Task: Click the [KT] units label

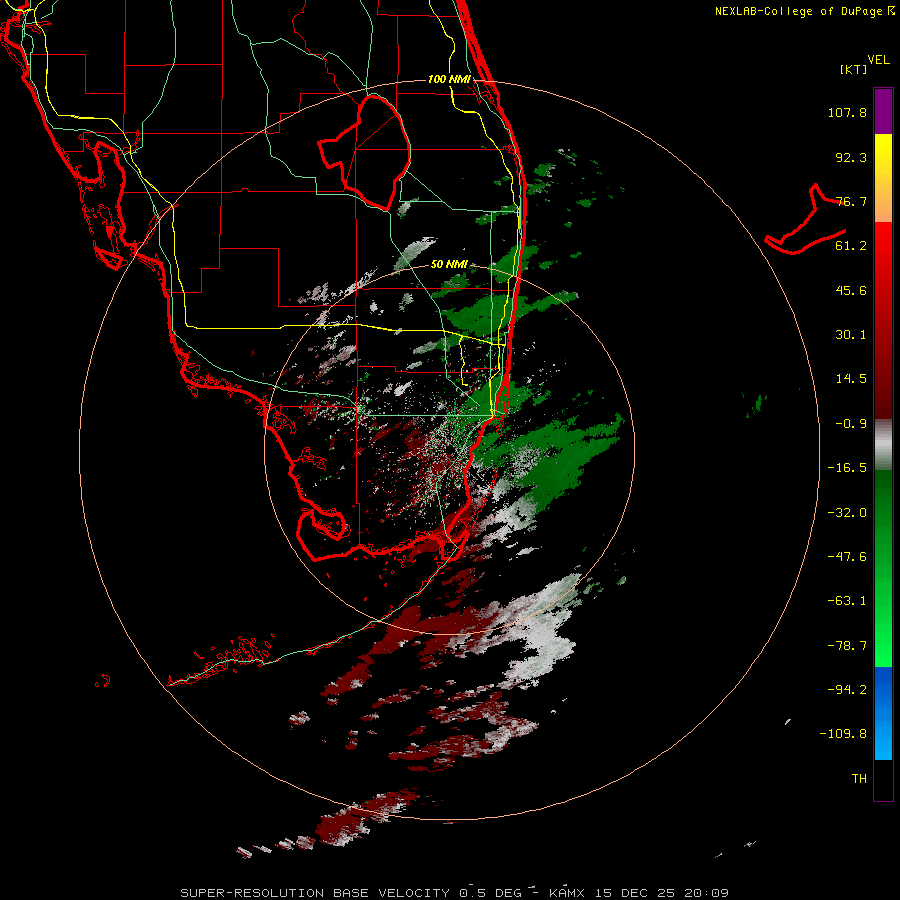Action: (x=854, y=69)
